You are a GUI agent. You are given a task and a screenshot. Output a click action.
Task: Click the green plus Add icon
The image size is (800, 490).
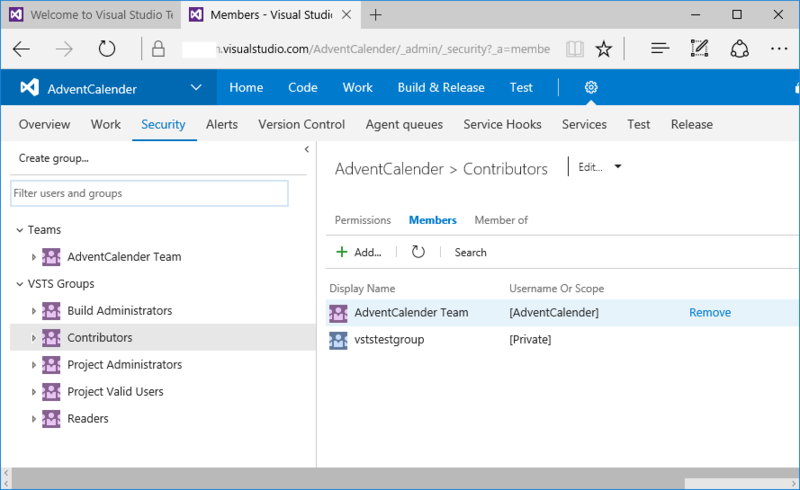pos(341,252)
